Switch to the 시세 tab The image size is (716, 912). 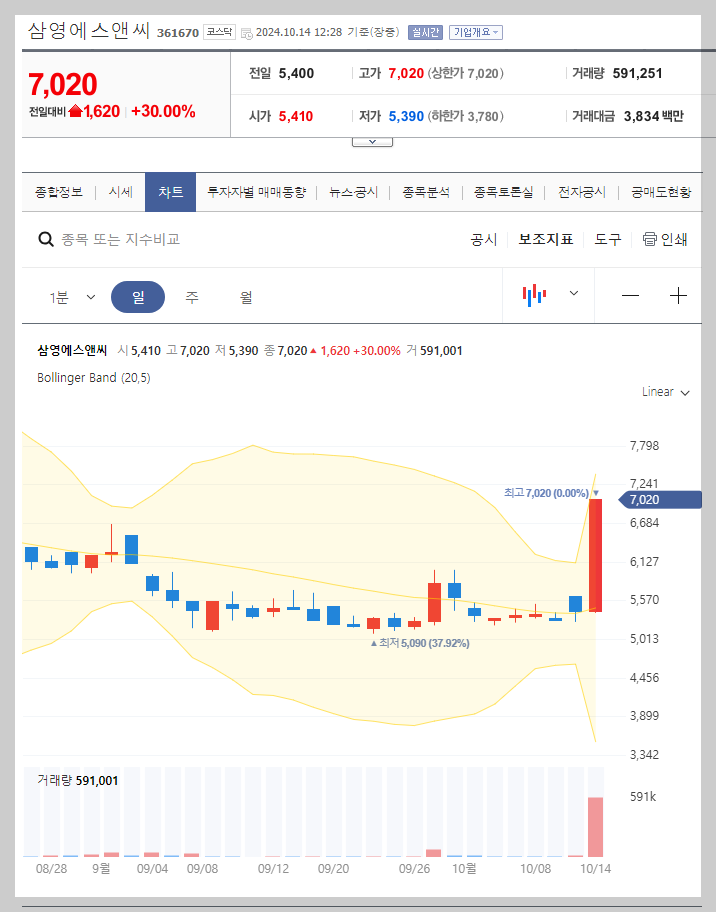119,191
